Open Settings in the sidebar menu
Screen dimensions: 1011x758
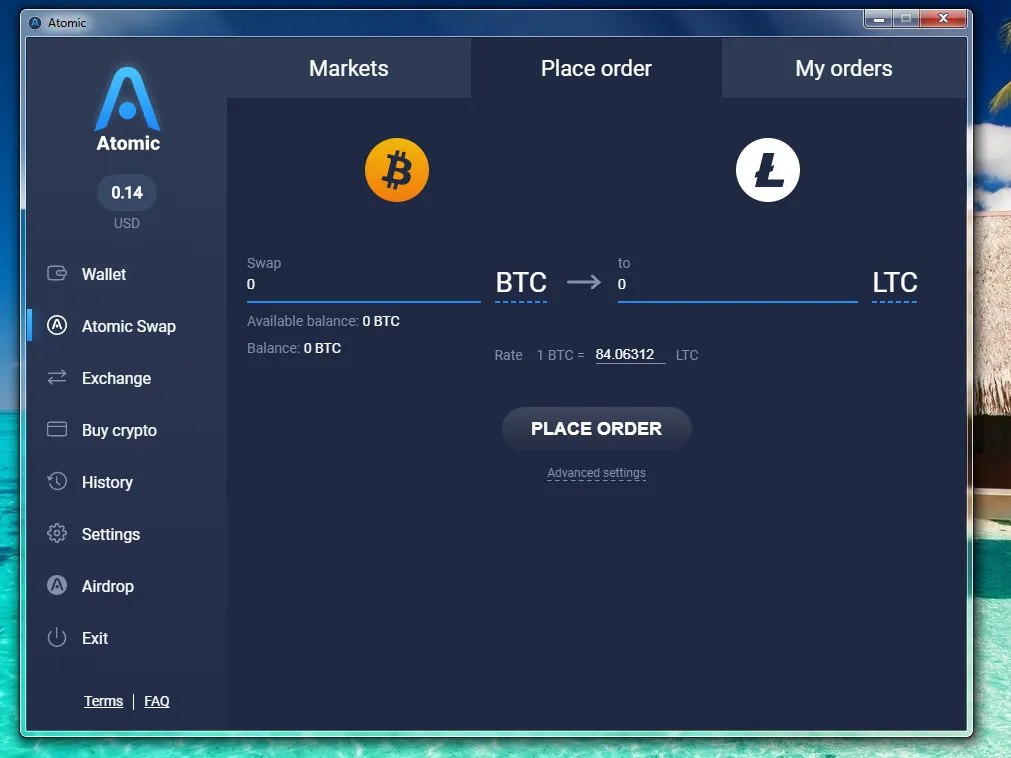point(111,534)
